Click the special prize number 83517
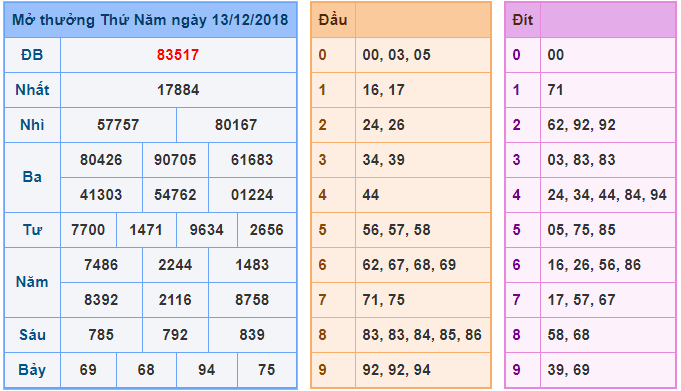The height and width of the screenshot is (391, 681). [x=178, y=55]
